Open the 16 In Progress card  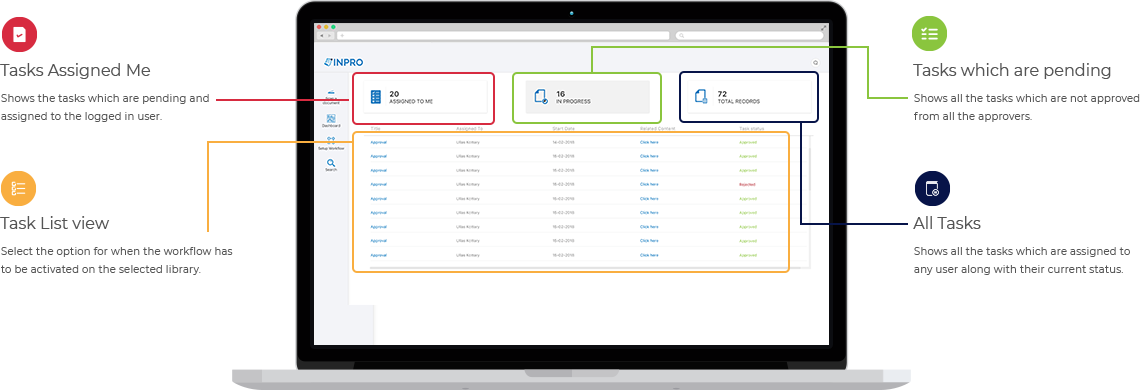pos(587,97)
